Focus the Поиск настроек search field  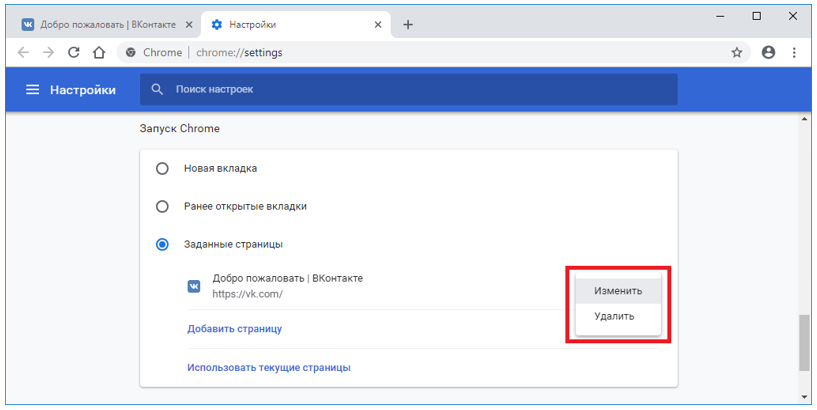pyautogui.click(x=408, y=90)
